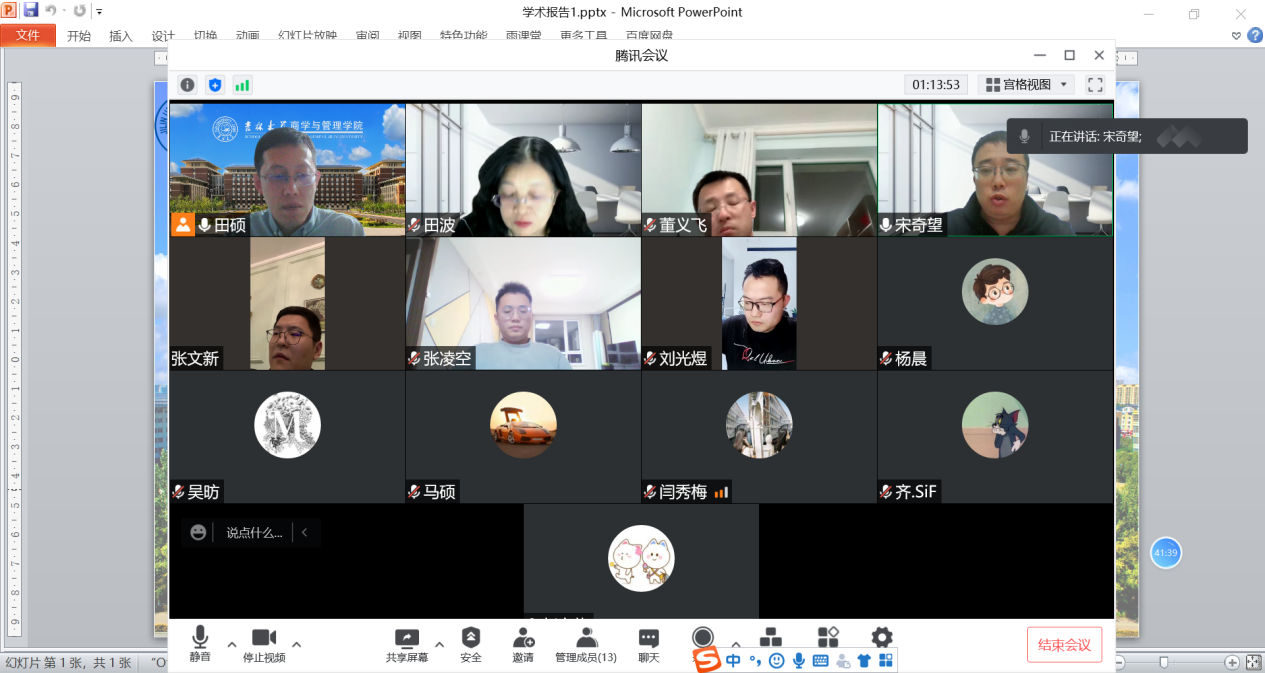Toggle 停止视频 to stop camera
The width and height of the screenshot is (1265, 673).
pos(264,645)
